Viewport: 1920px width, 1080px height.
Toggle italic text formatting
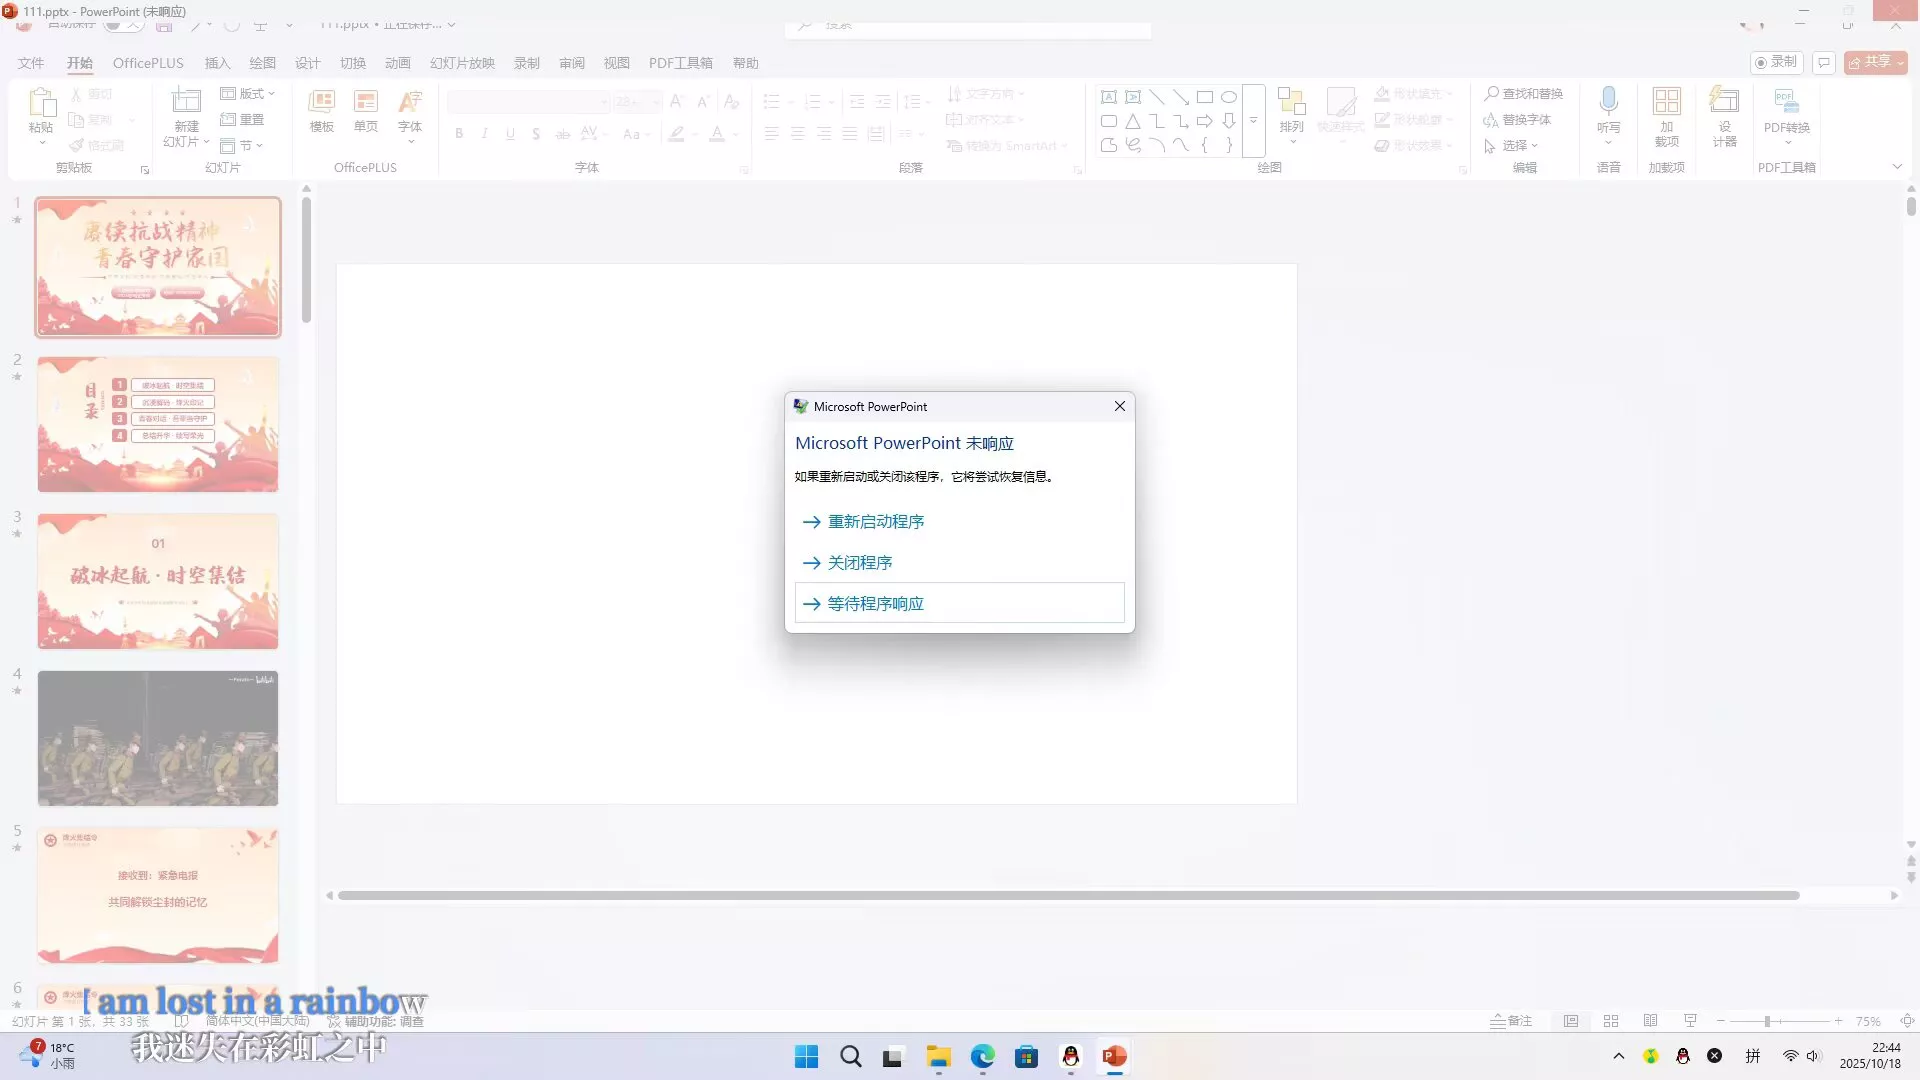[x=485, y=134]
